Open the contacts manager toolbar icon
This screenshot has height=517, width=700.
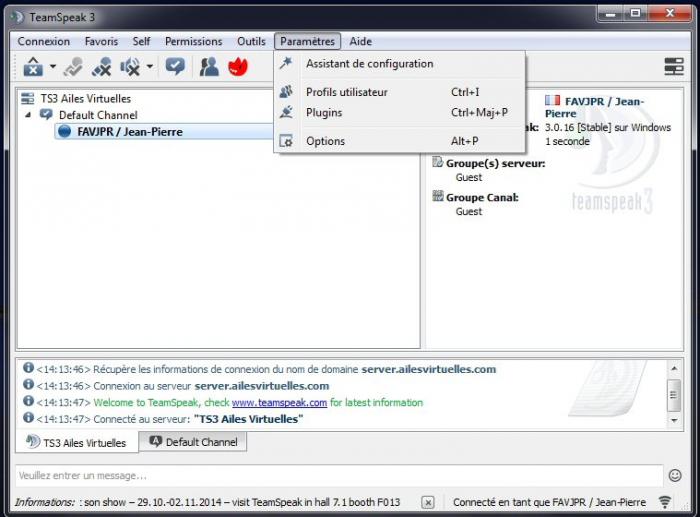click(209, 67)
